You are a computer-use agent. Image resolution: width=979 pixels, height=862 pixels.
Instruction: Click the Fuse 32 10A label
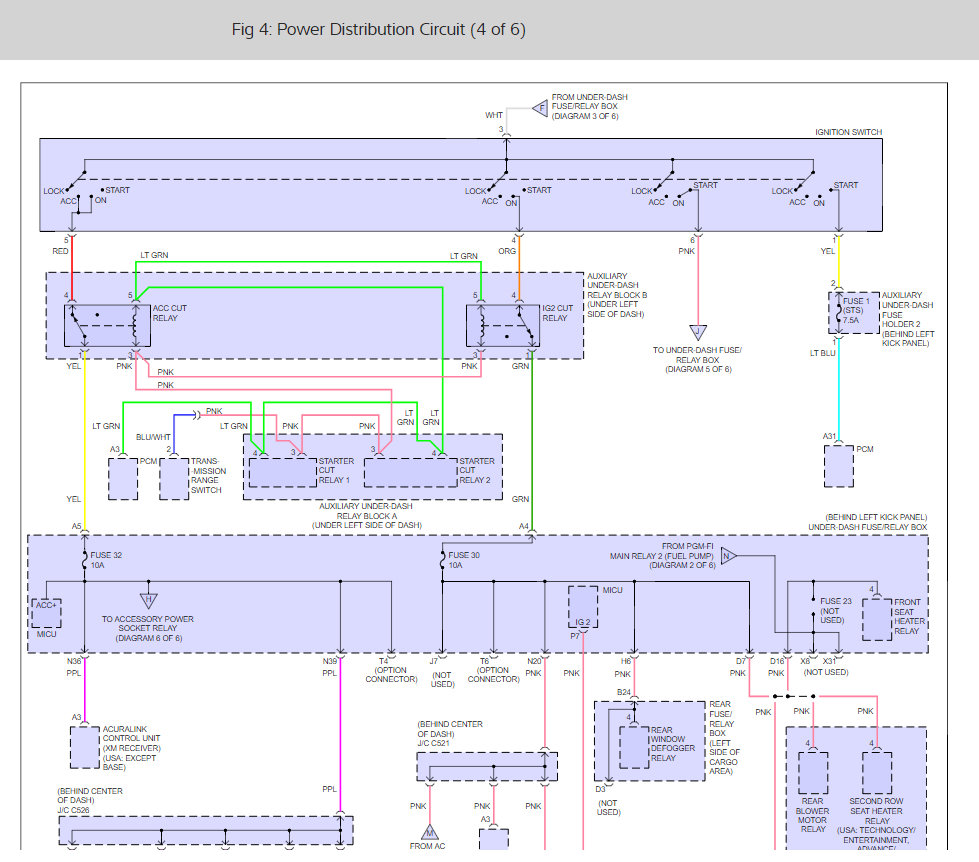point(107,560)
